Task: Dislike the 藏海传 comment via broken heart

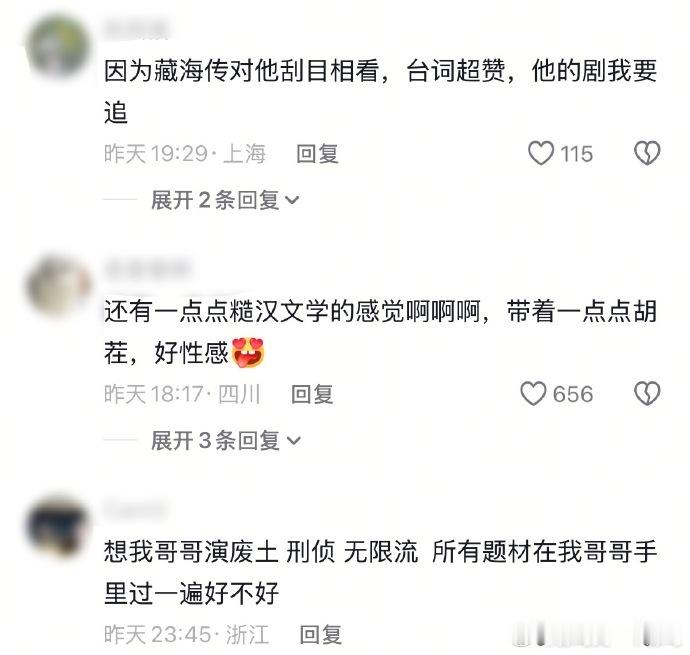Action: pyautogui.click(x=647, y=153)
